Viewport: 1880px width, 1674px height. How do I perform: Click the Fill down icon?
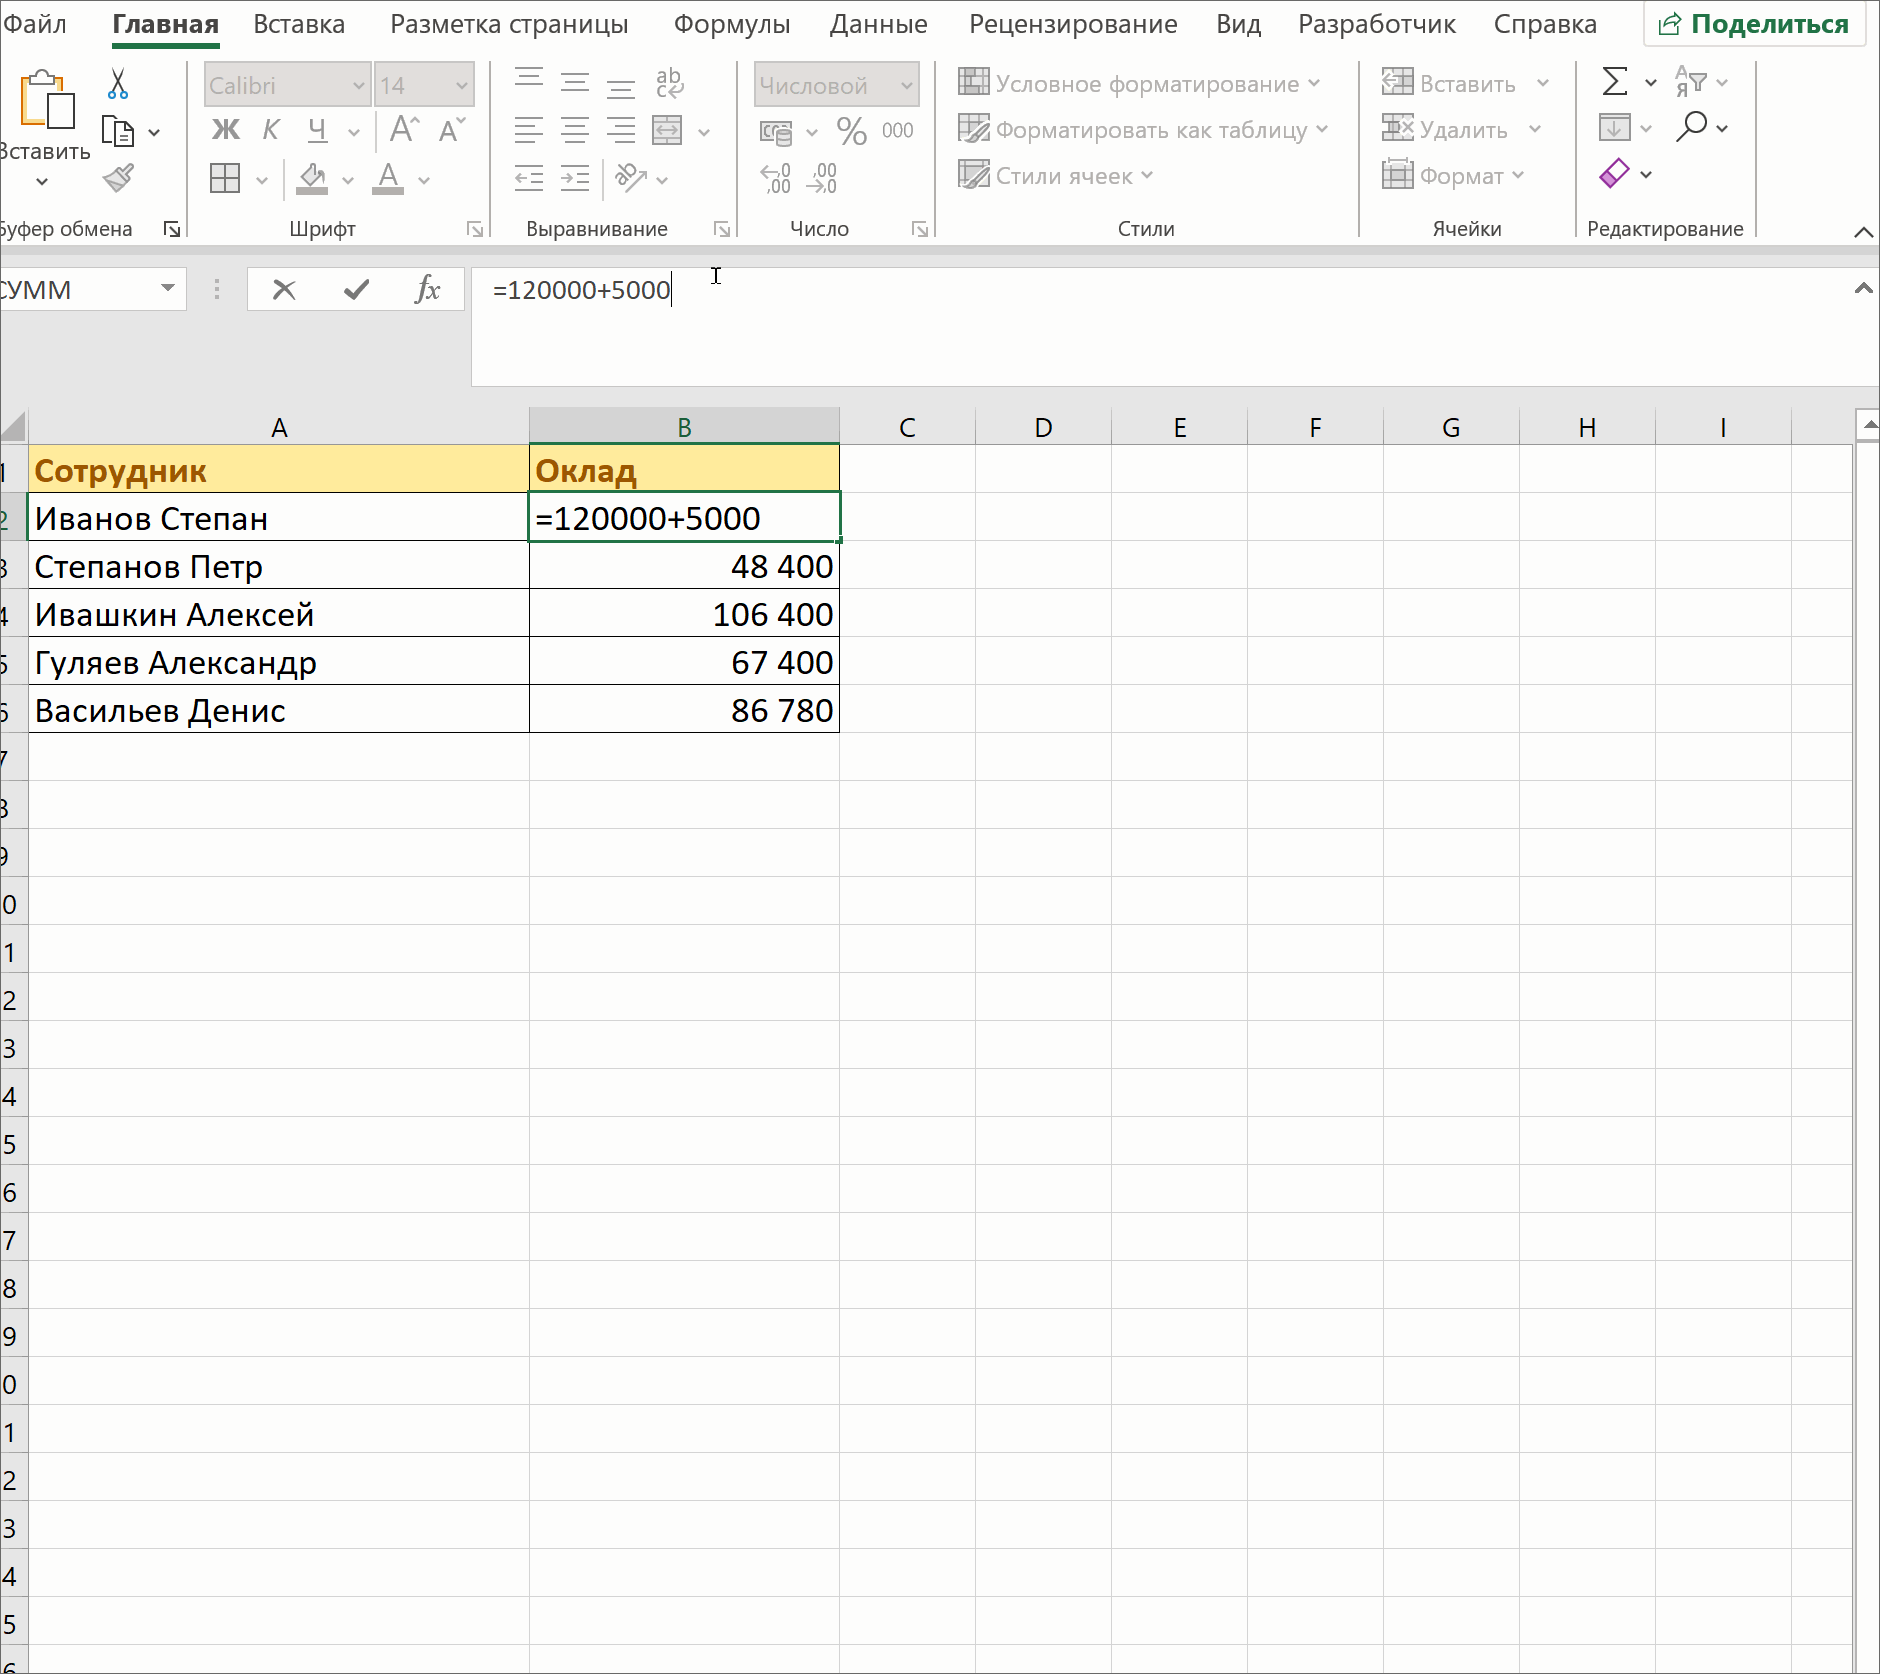(1614, 128)
